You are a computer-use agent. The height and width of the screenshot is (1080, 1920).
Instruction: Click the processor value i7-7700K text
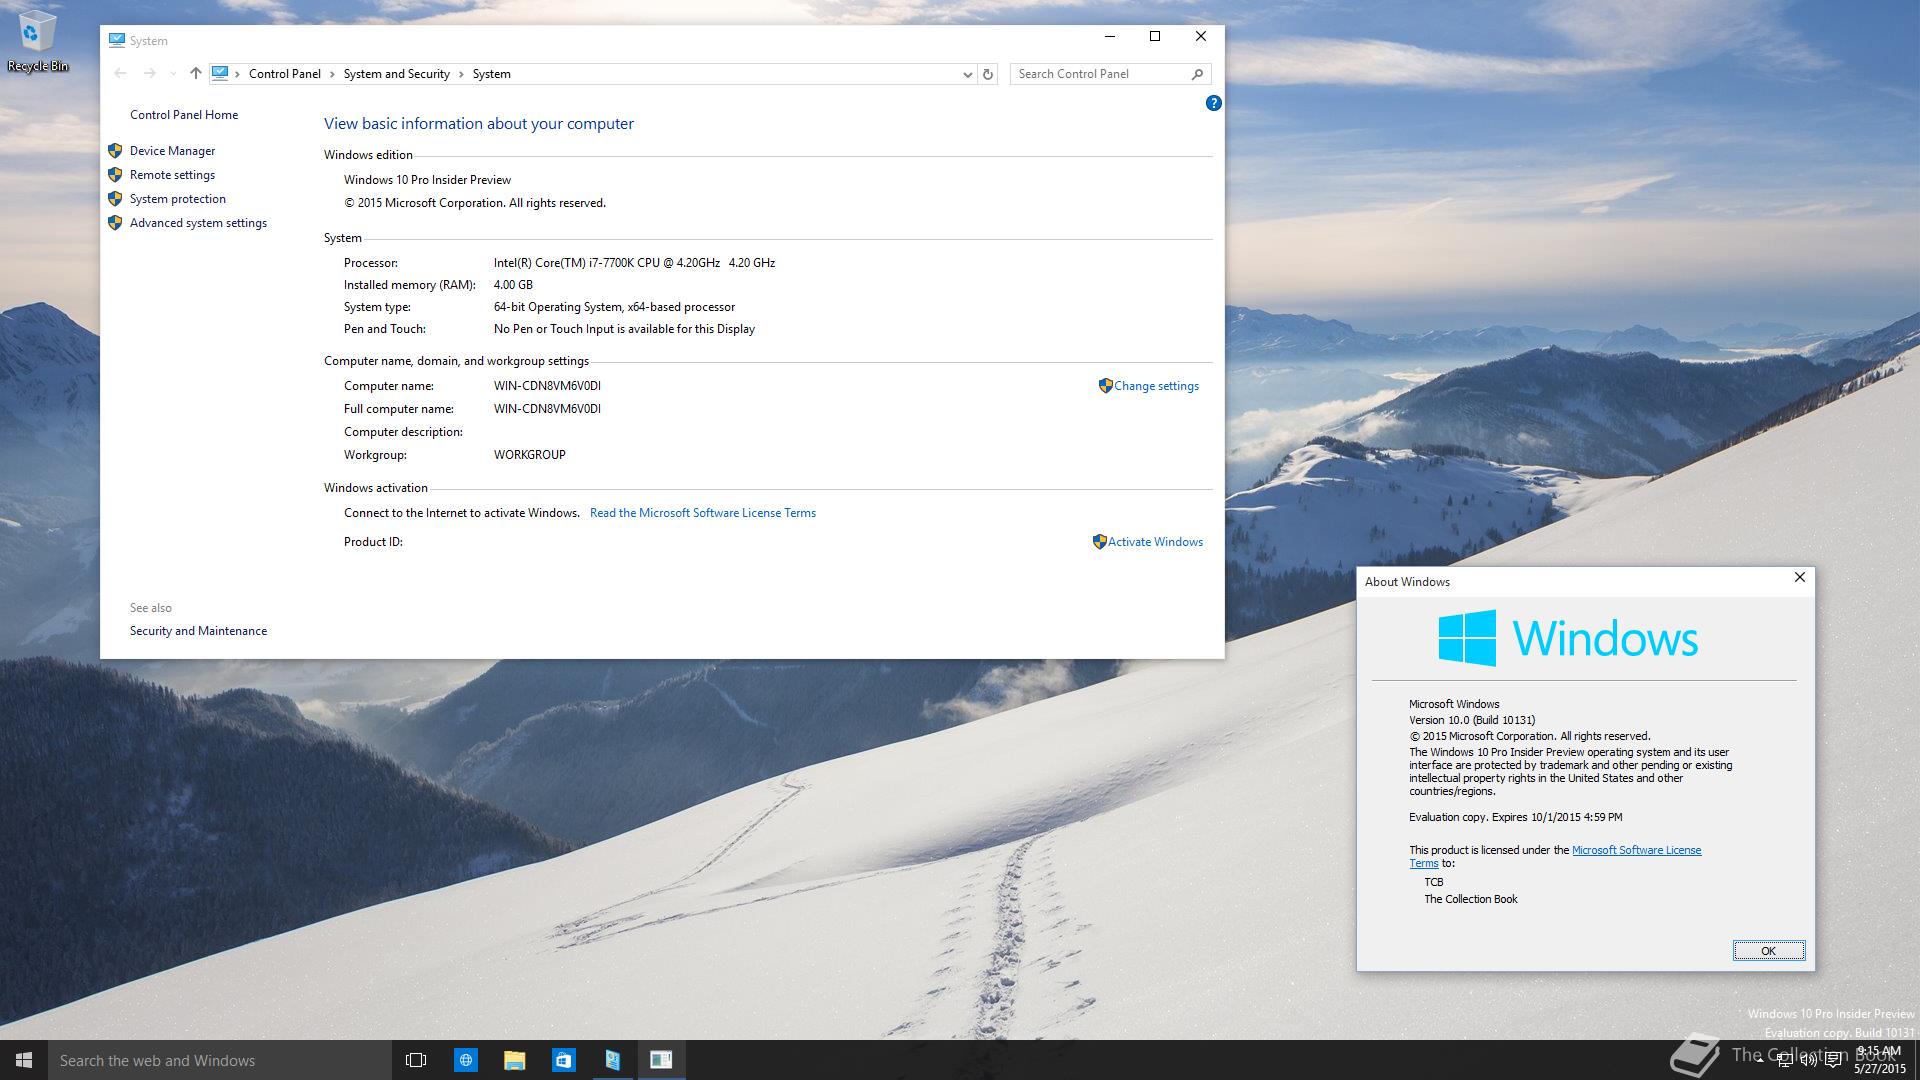[634, 263]
